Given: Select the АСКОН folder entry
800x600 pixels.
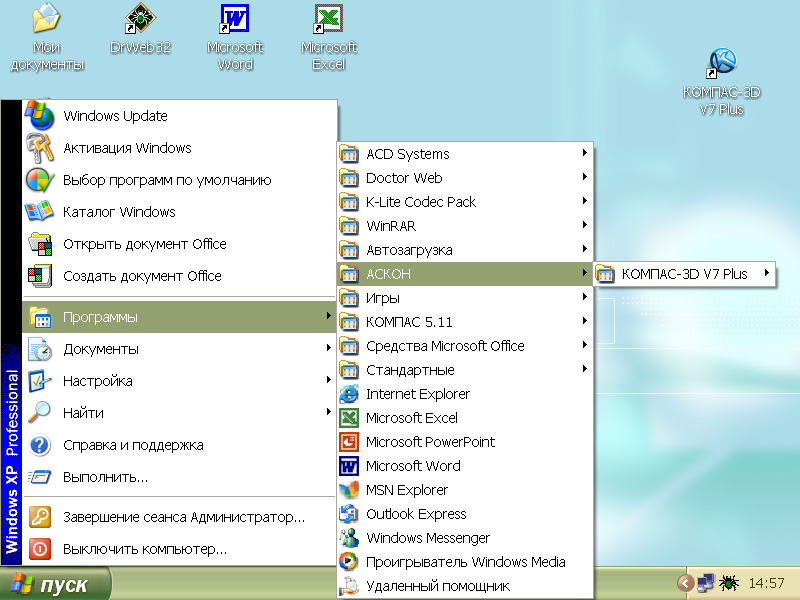Looking at the screenshot, I should 464,274.
